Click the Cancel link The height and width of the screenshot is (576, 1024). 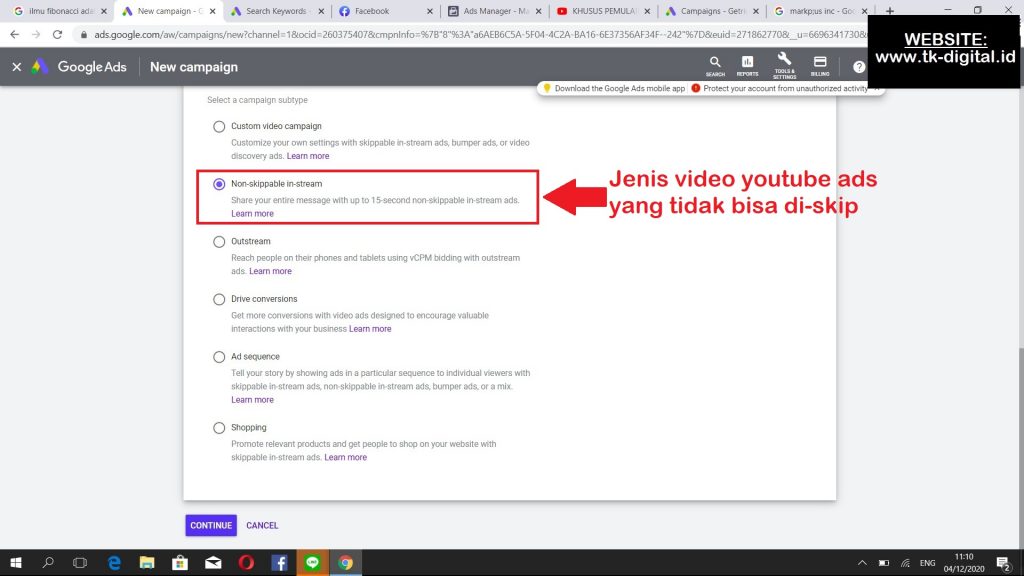pos(262,525)
